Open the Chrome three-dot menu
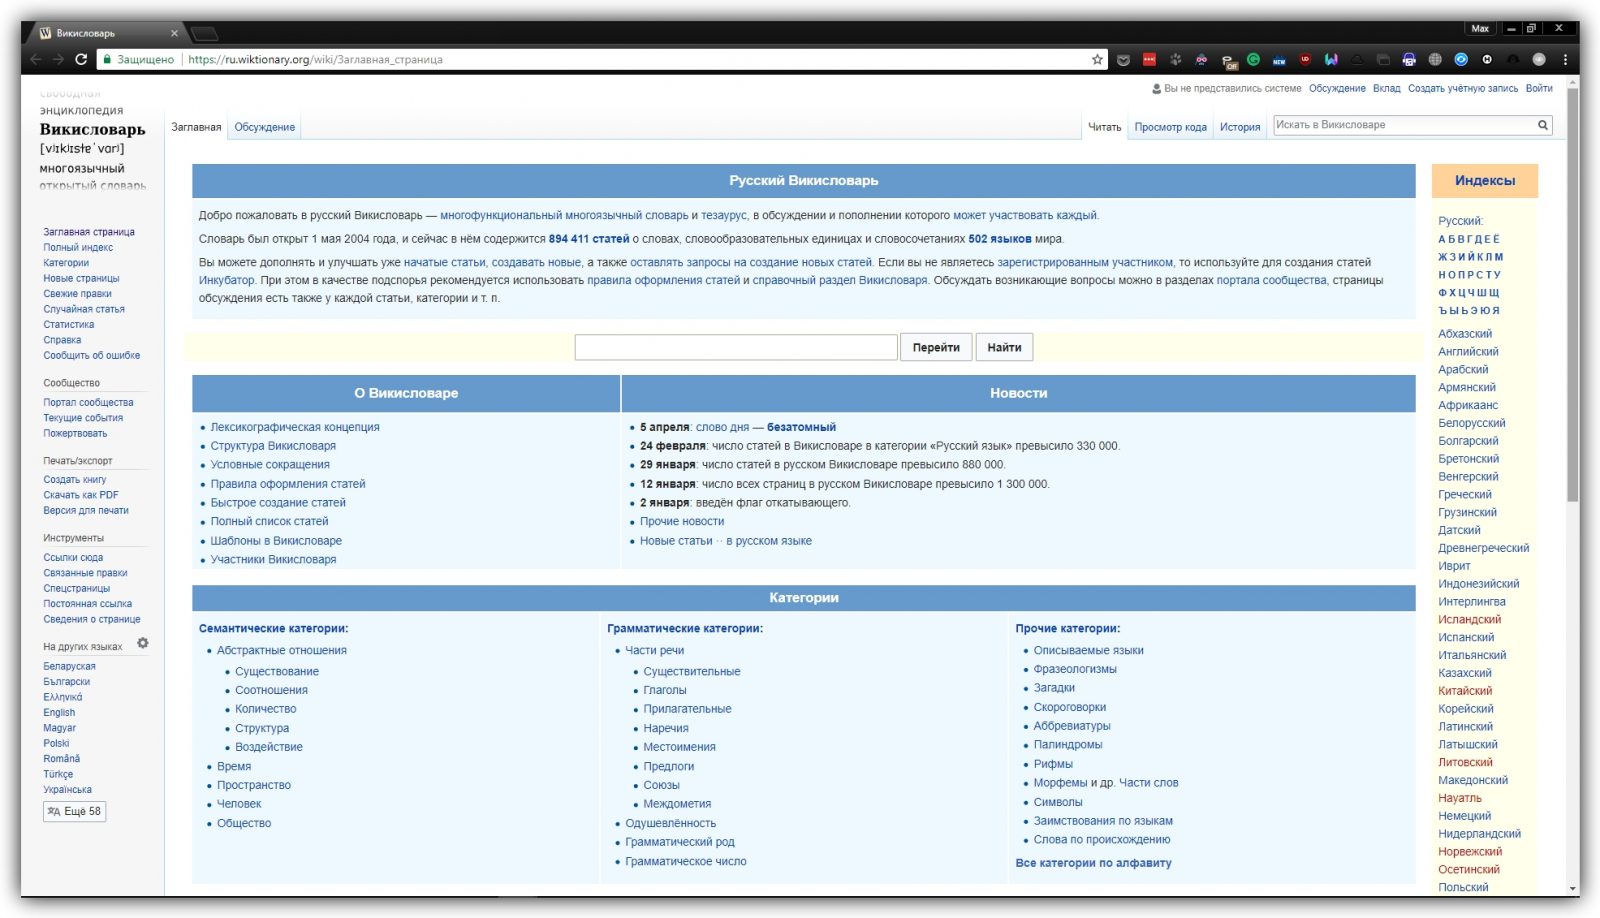Viewport: 1600px width, 918px height. (1565, 60)
